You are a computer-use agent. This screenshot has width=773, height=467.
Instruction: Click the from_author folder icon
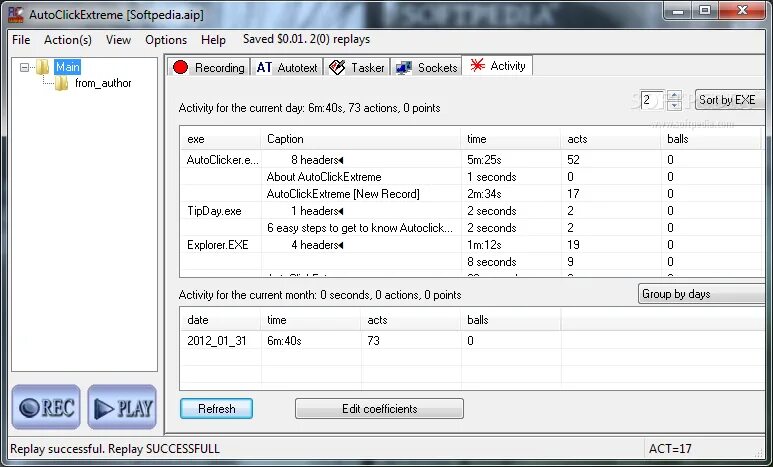tap(62, 83)
